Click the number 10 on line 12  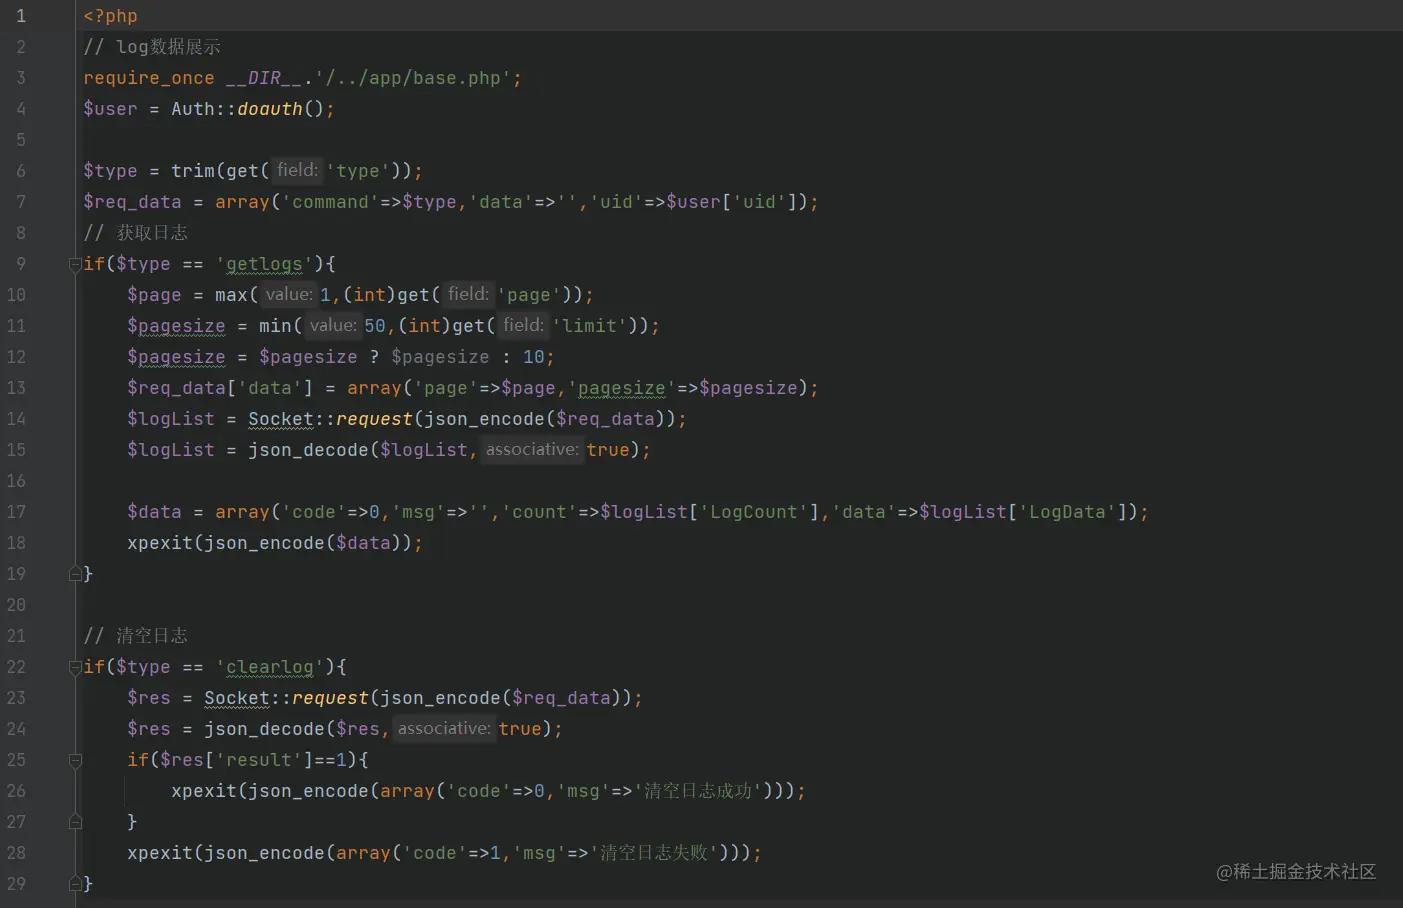pyautogui.click(x=534, y=357)
